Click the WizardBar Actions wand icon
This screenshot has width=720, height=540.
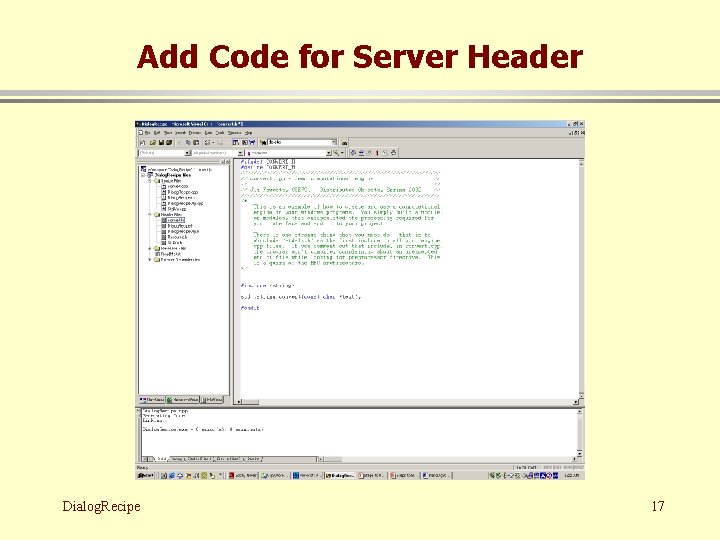[x=336, y=152]
